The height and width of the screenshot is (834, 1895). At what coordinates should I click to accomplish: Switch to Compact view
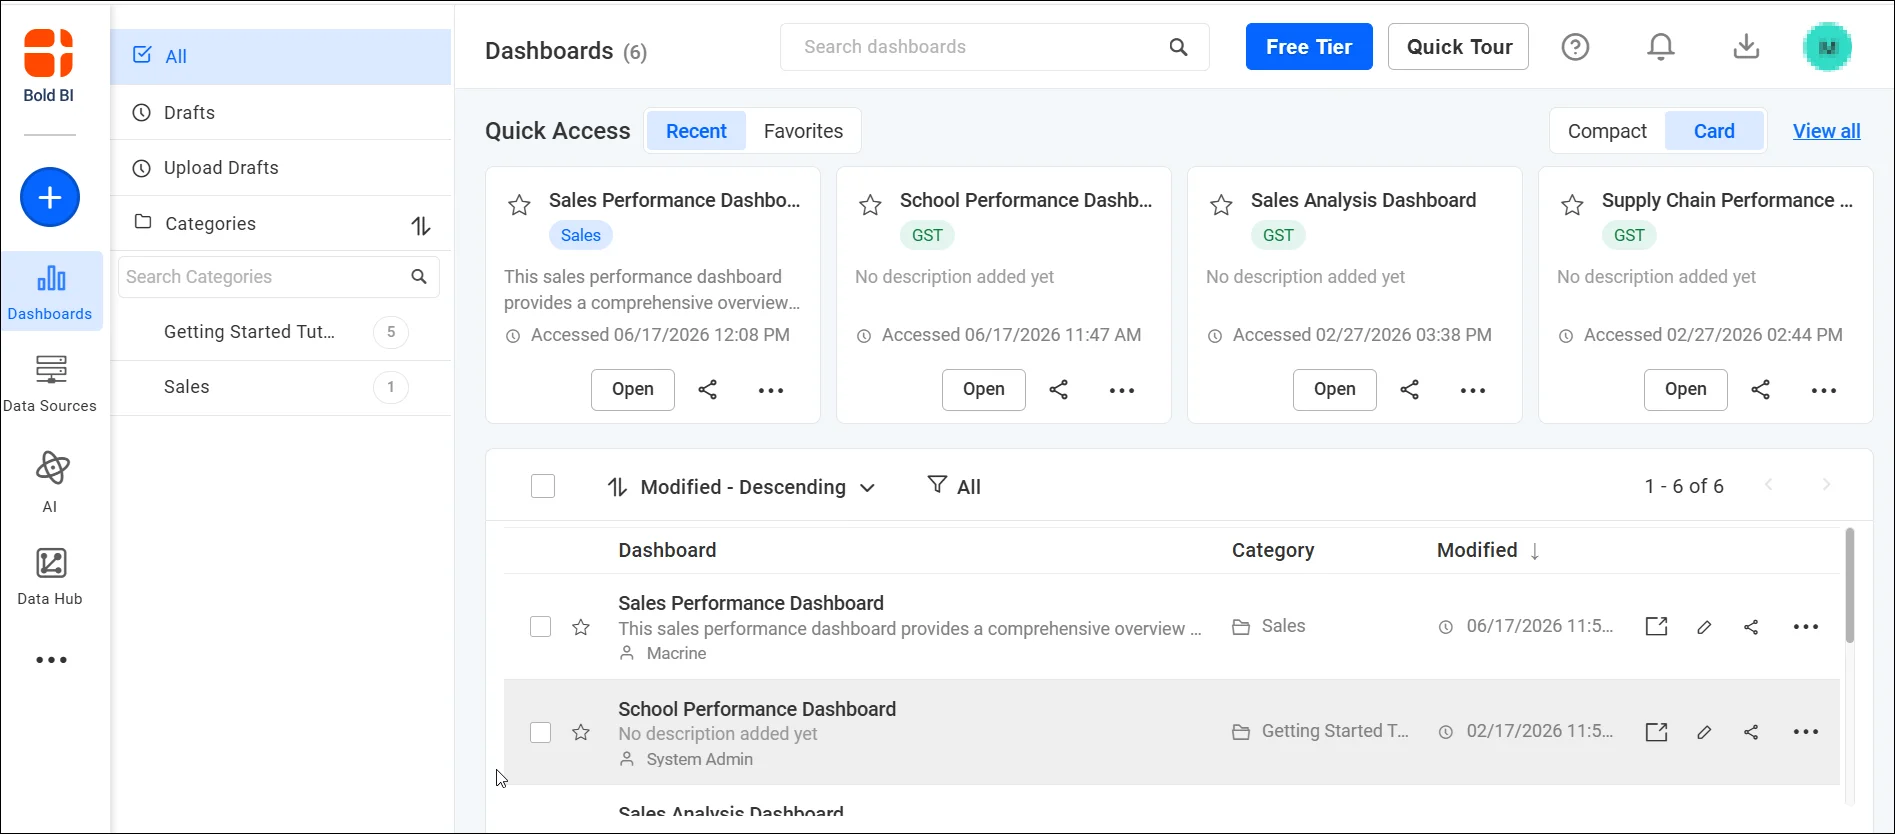(x=1607, y=131)
